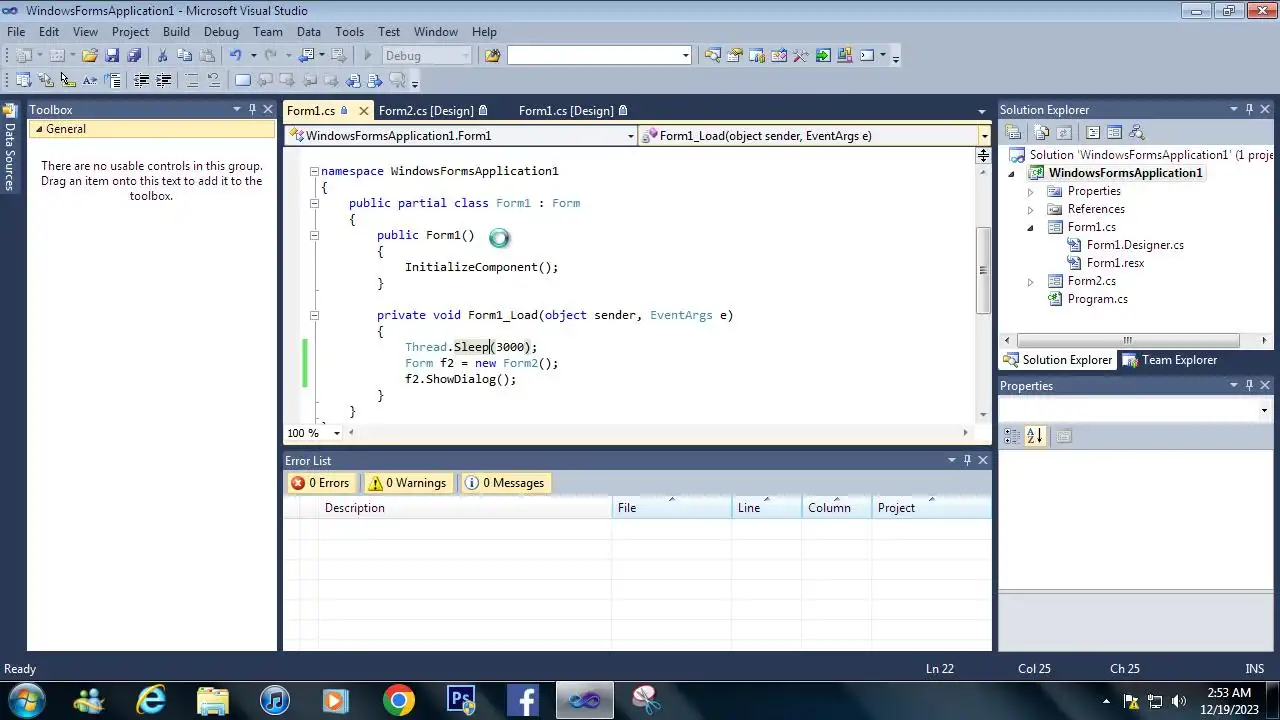Click the Decrease Indent icon

(141, 80)
